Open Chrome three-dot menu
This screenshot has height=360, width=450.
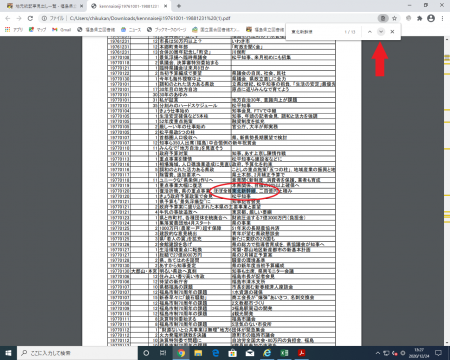[x=442, y=18]
